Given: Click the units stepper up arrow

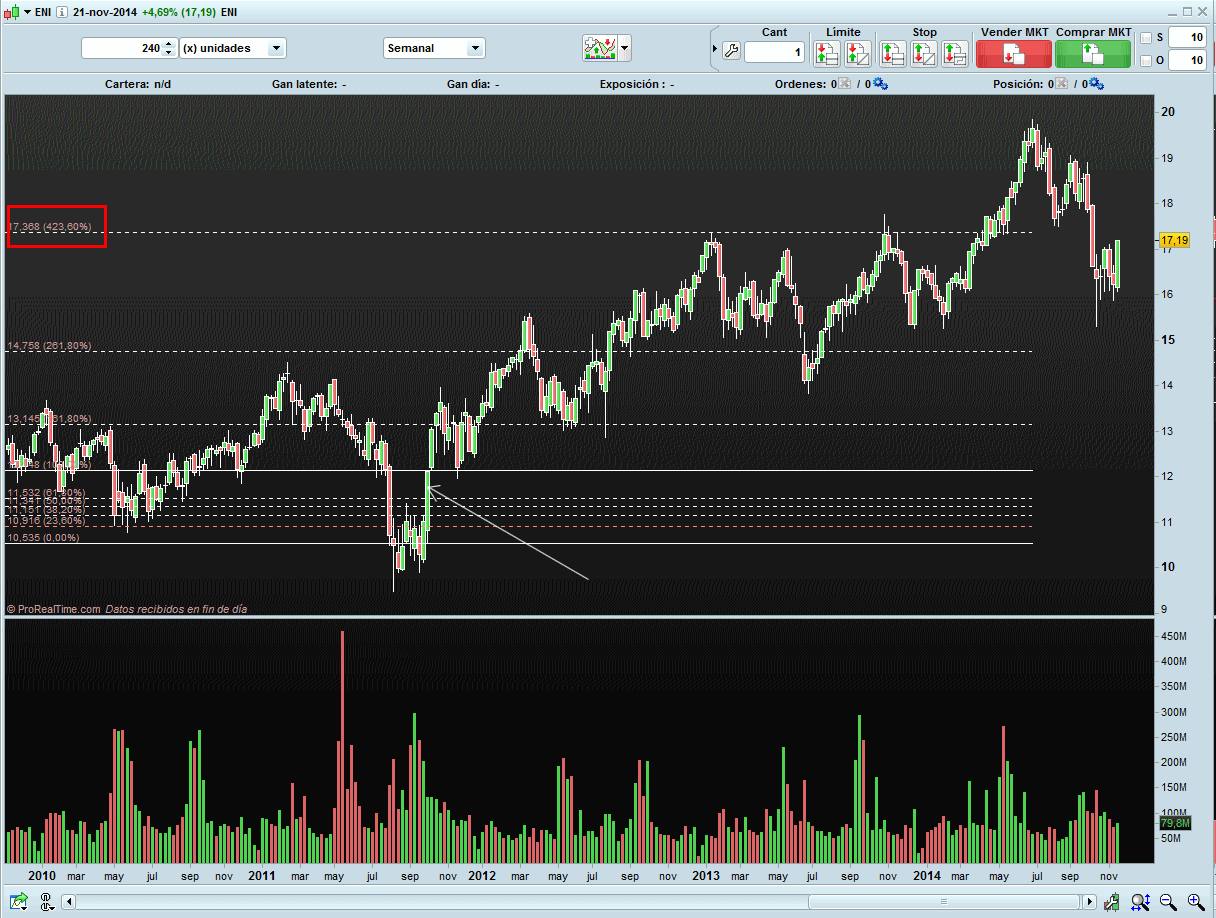Looking at the screenshot, I should (x=169, y=43).
